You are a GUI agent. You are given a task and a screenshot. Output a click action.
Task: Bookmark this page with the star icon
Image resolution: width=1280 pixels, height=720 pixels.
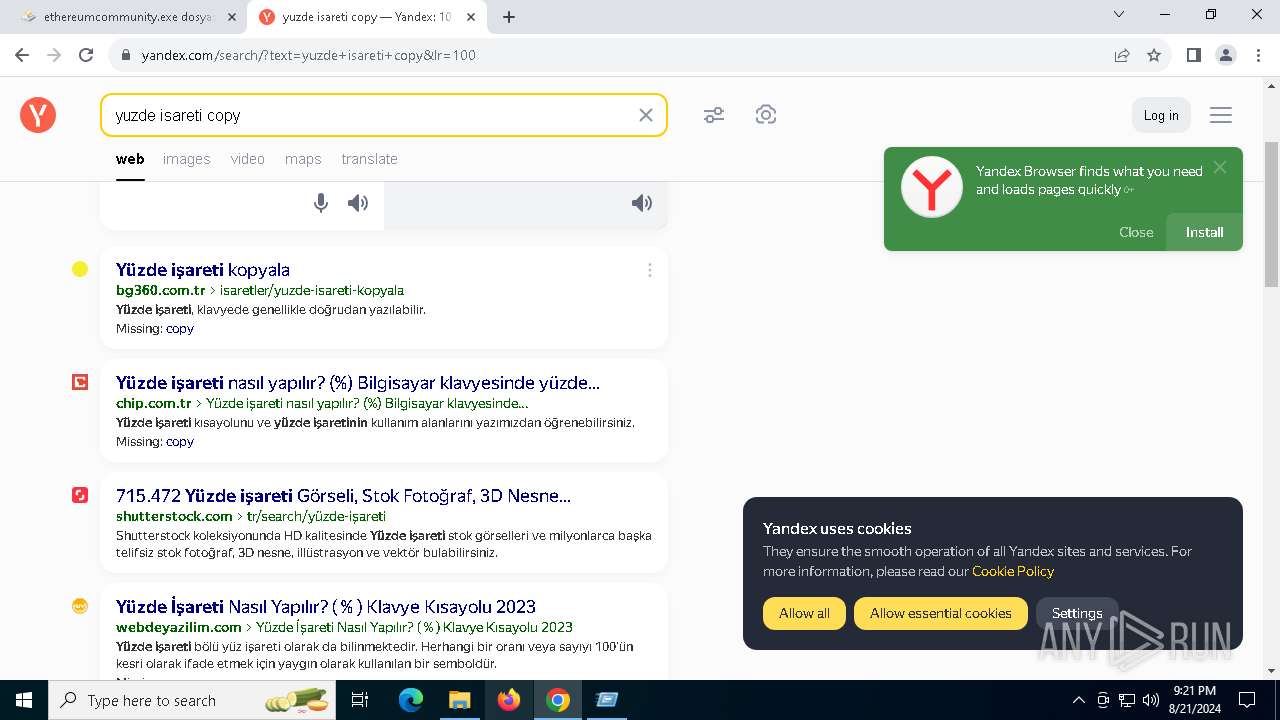click(1154, 55)
